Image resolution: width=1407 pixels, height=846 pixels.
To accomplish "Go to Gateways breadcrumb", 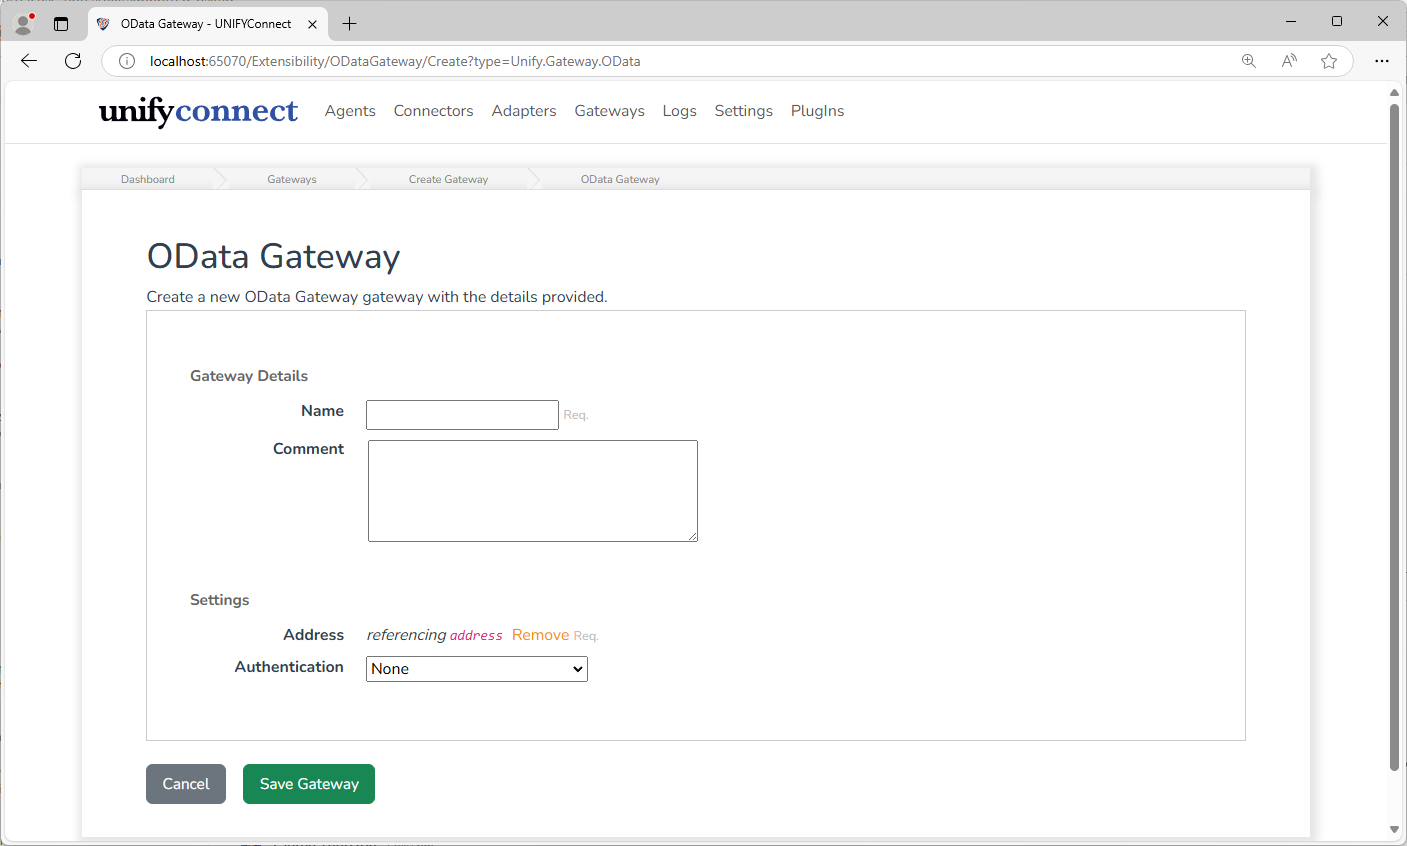I will (292, 180).
